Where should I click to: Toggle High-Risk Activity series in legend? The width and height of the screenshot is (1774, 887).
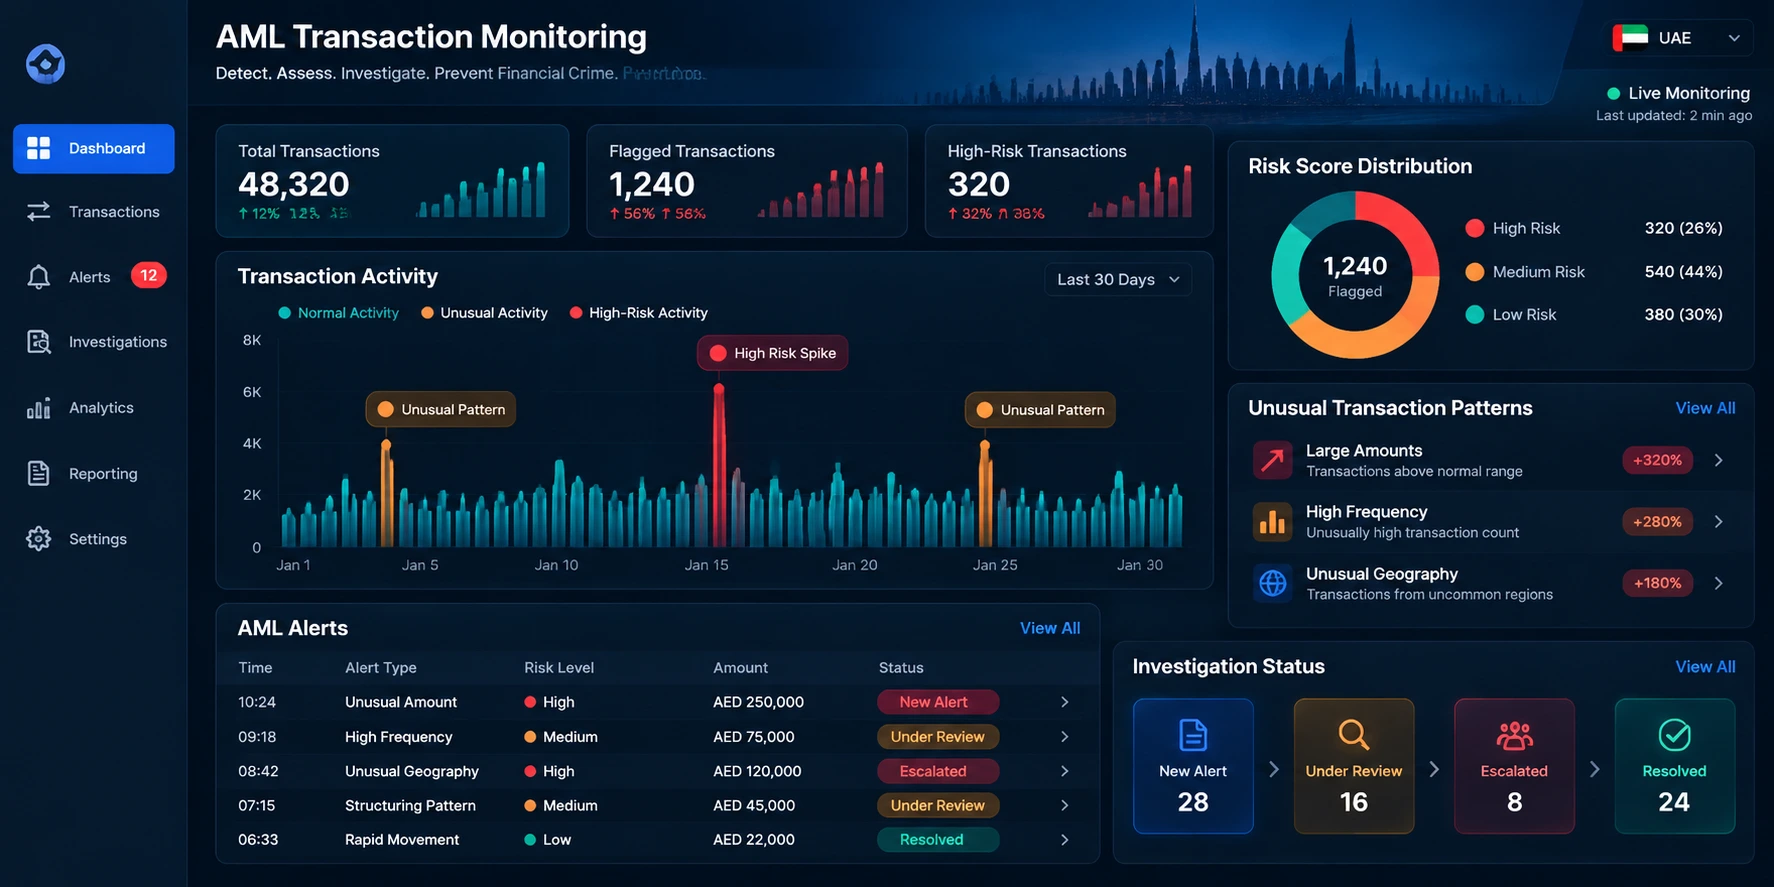[638, 313]
